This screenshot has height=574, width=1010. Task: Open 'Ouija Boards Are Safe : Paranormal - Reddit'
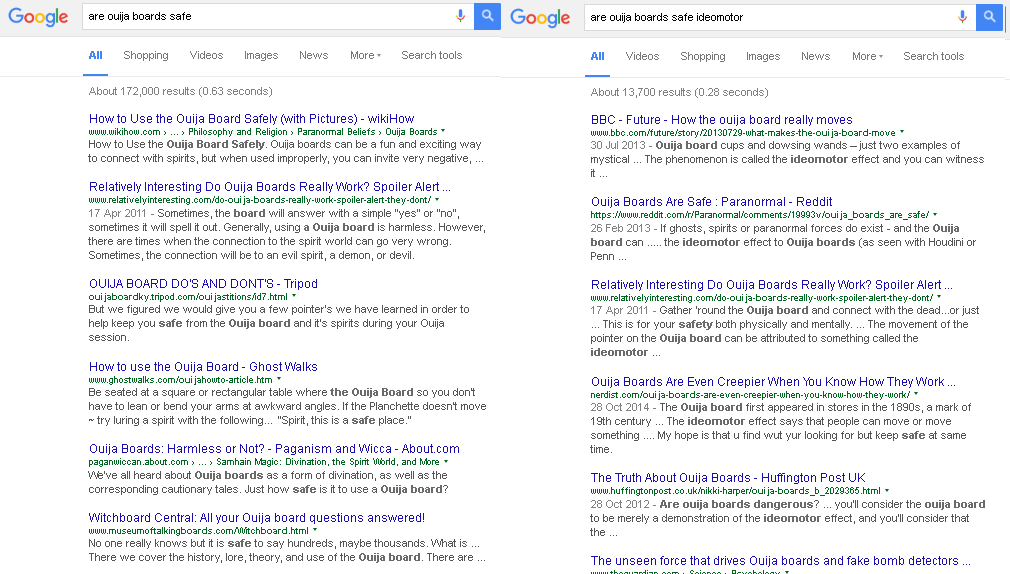point(711,202)
